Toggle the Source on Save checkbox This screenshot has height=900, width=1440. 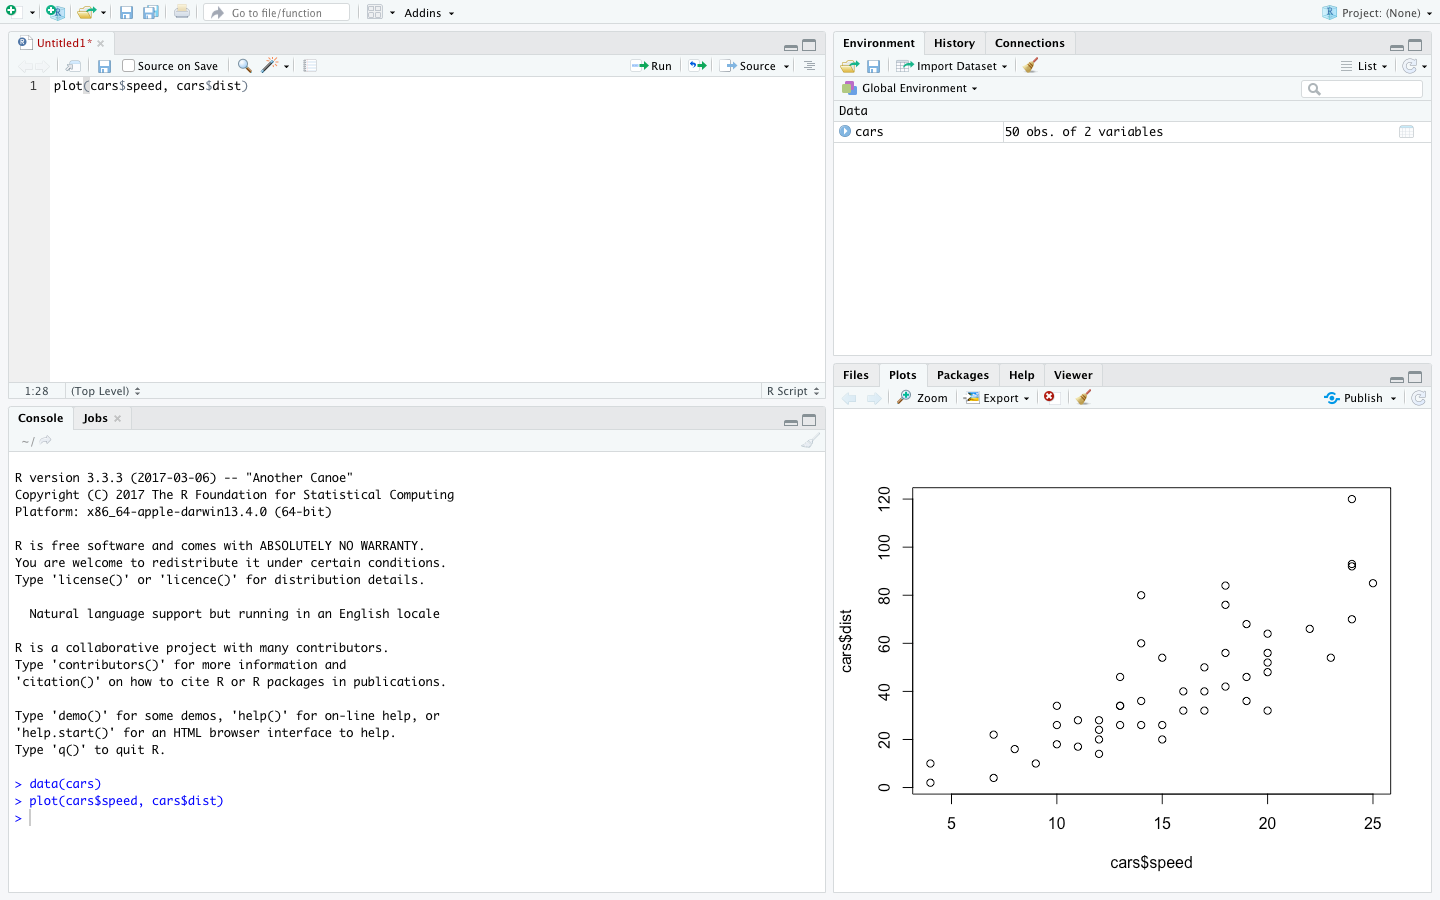[129, 66]
